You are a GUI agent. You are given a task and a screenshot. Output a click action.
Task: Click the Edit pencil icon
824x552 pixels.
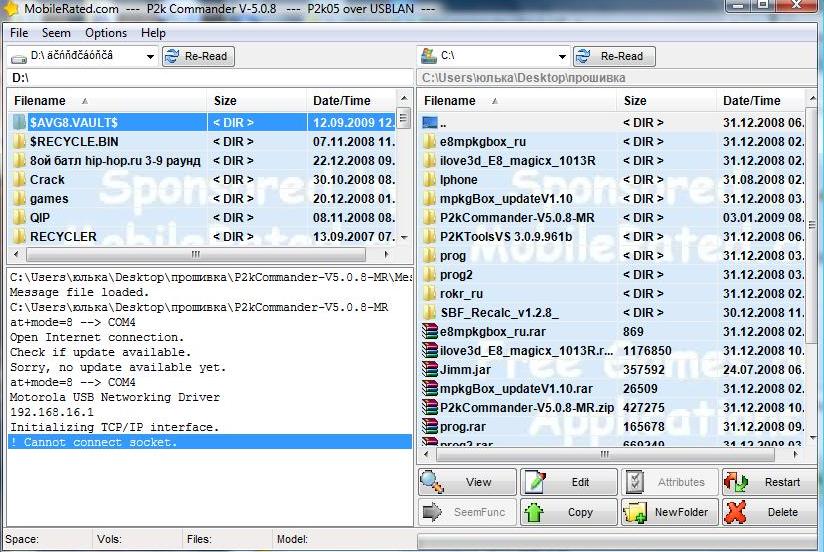pyautogui.click(x=535, y=482)
